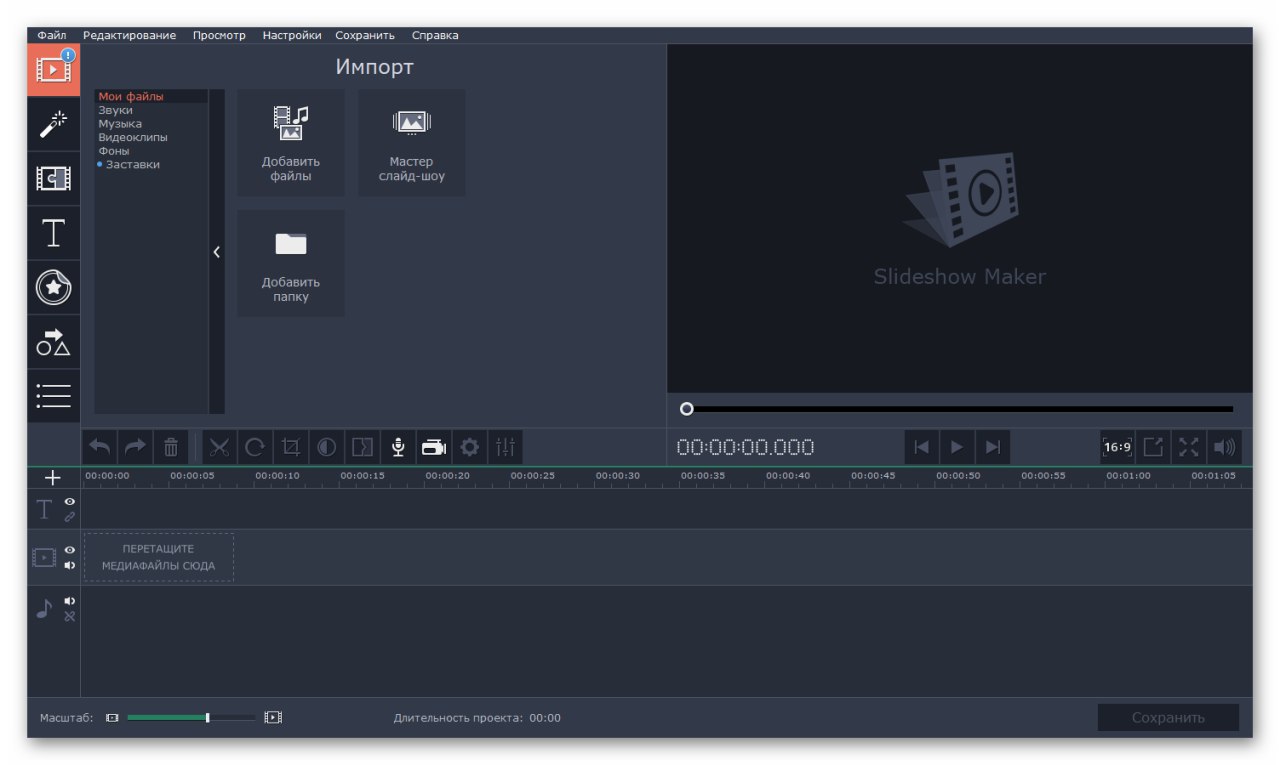The height and width of the screenshot is (765, 1280).
Task: Open the More tools list tab
Action: (x=54, y=395)
